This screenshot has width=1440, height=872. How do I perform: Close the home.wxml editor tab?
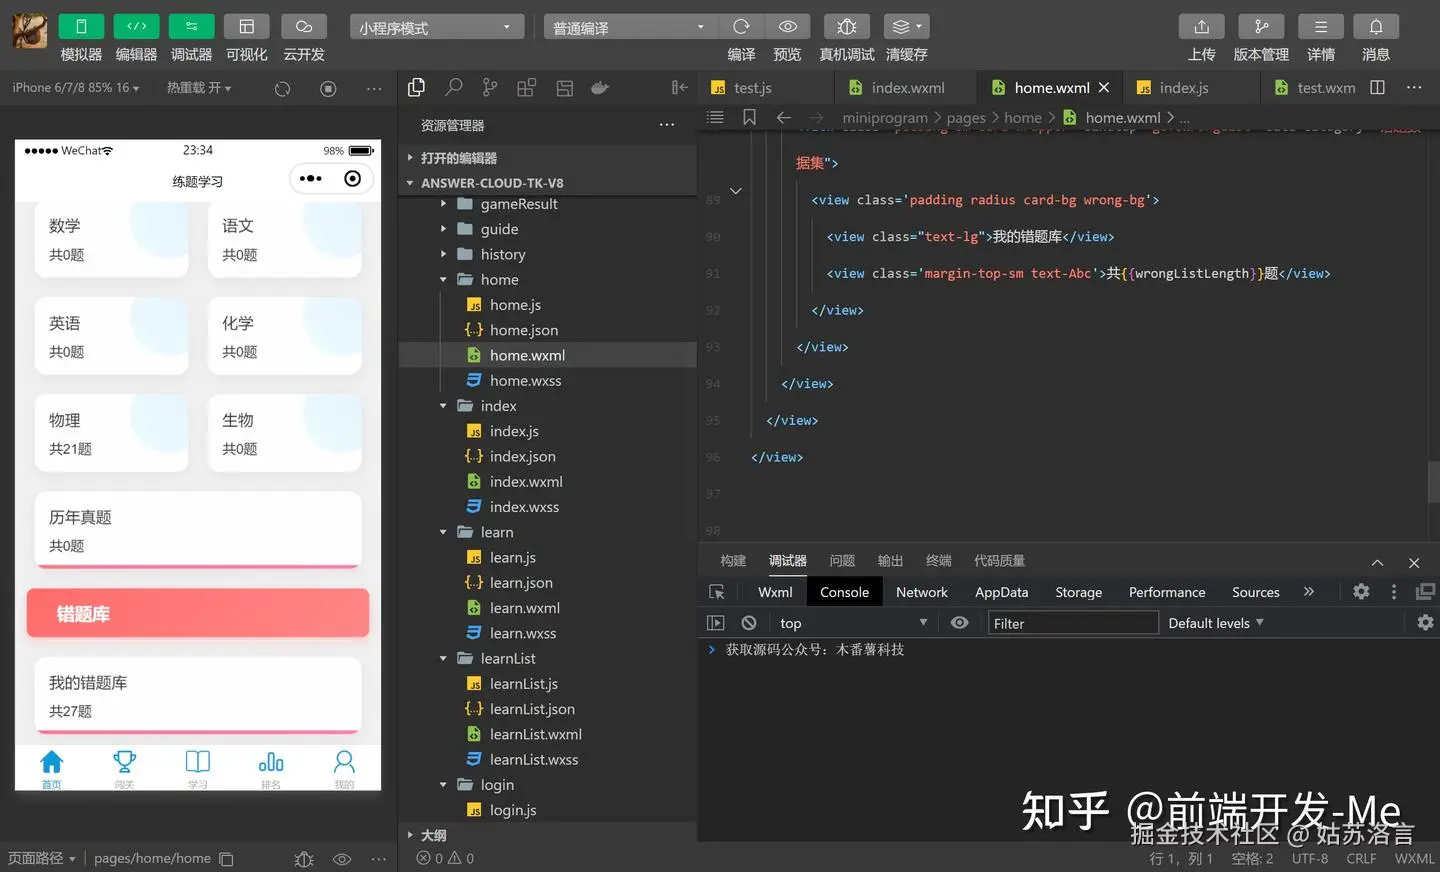pos(1104,88)
